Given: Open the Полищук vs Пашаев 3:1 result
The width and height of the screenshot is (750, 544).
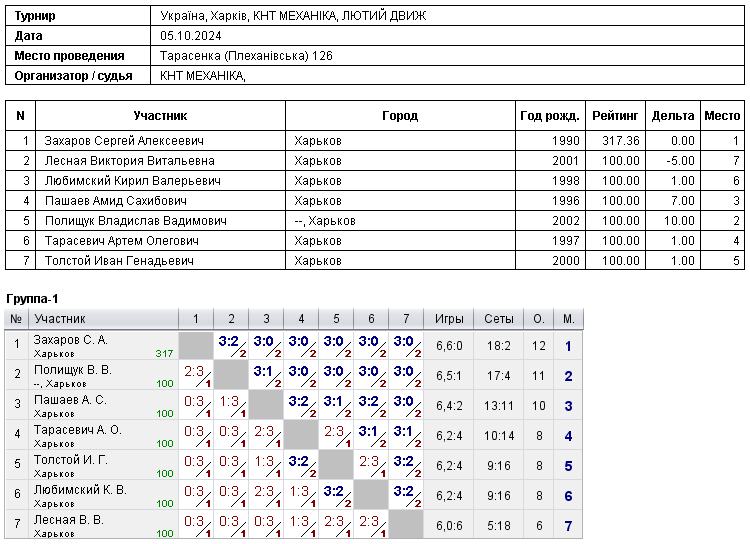Looking at the screenshot, I should coord(266,376).
